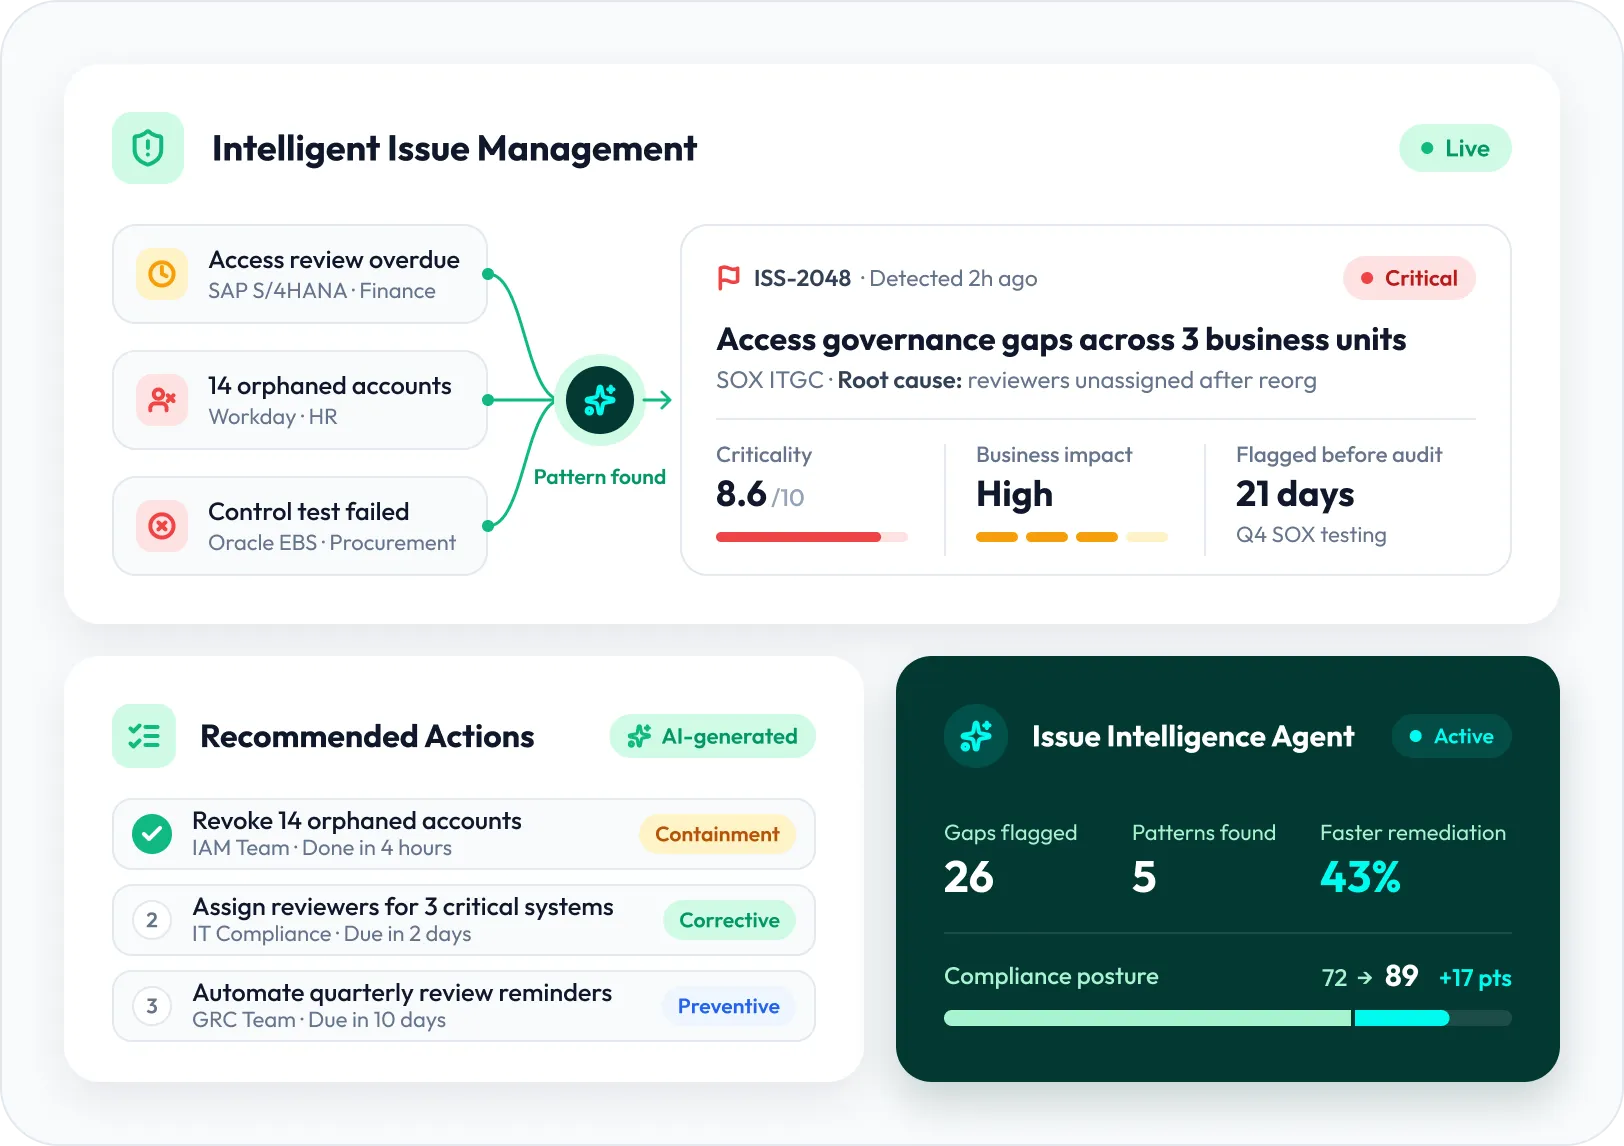Image resolution: width=1624 pixels, height=1146 pixels.
Task: Click the Q4 SOX testing label
Action: pyautogui.click(x=1311, y=535)
